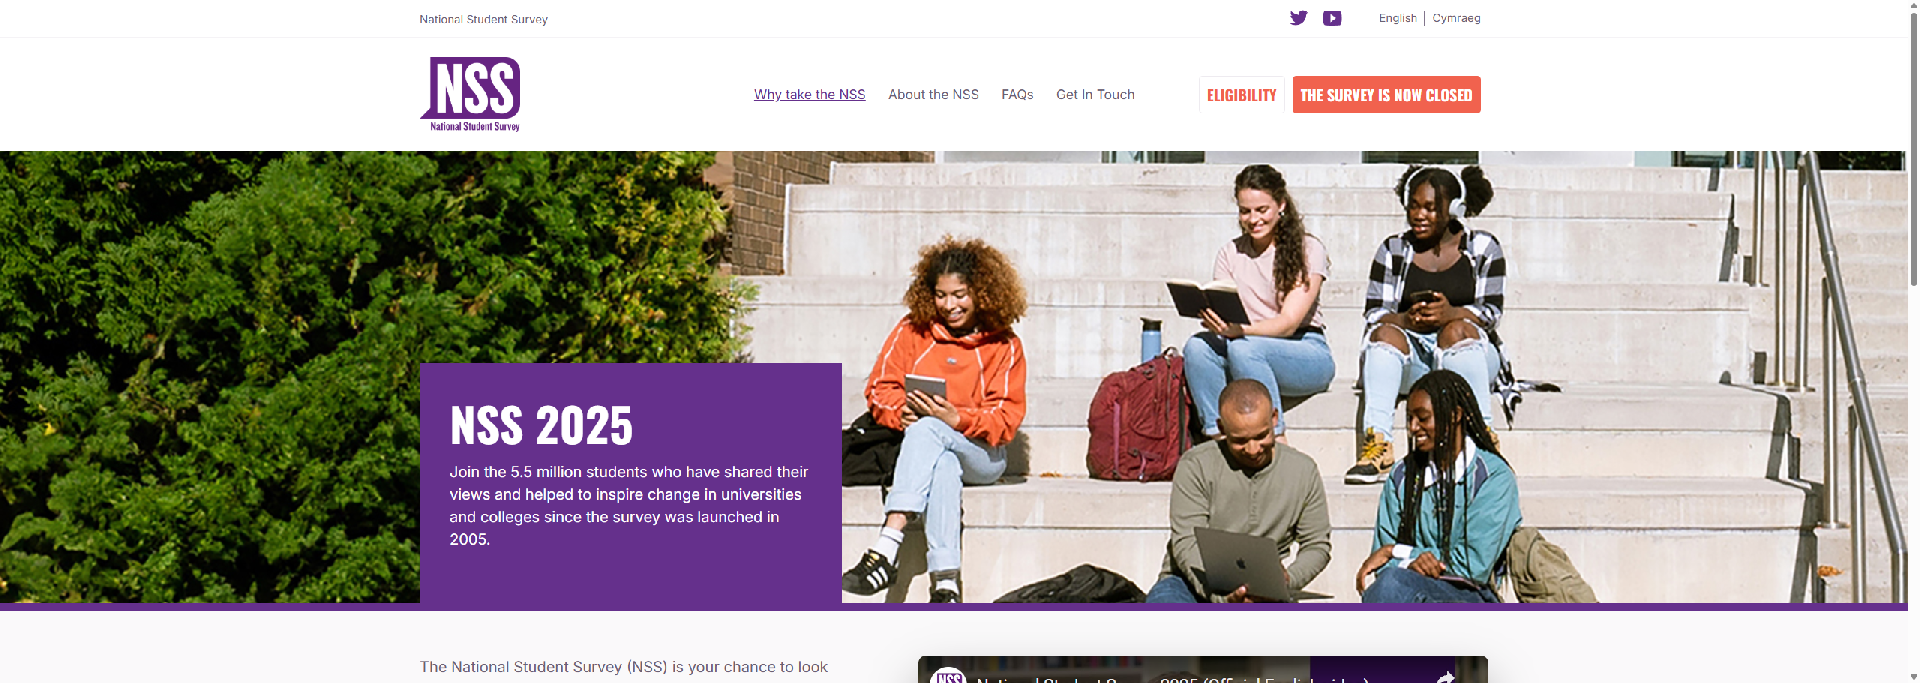Open the NSS Twitter profile icon

(1298, 18)
